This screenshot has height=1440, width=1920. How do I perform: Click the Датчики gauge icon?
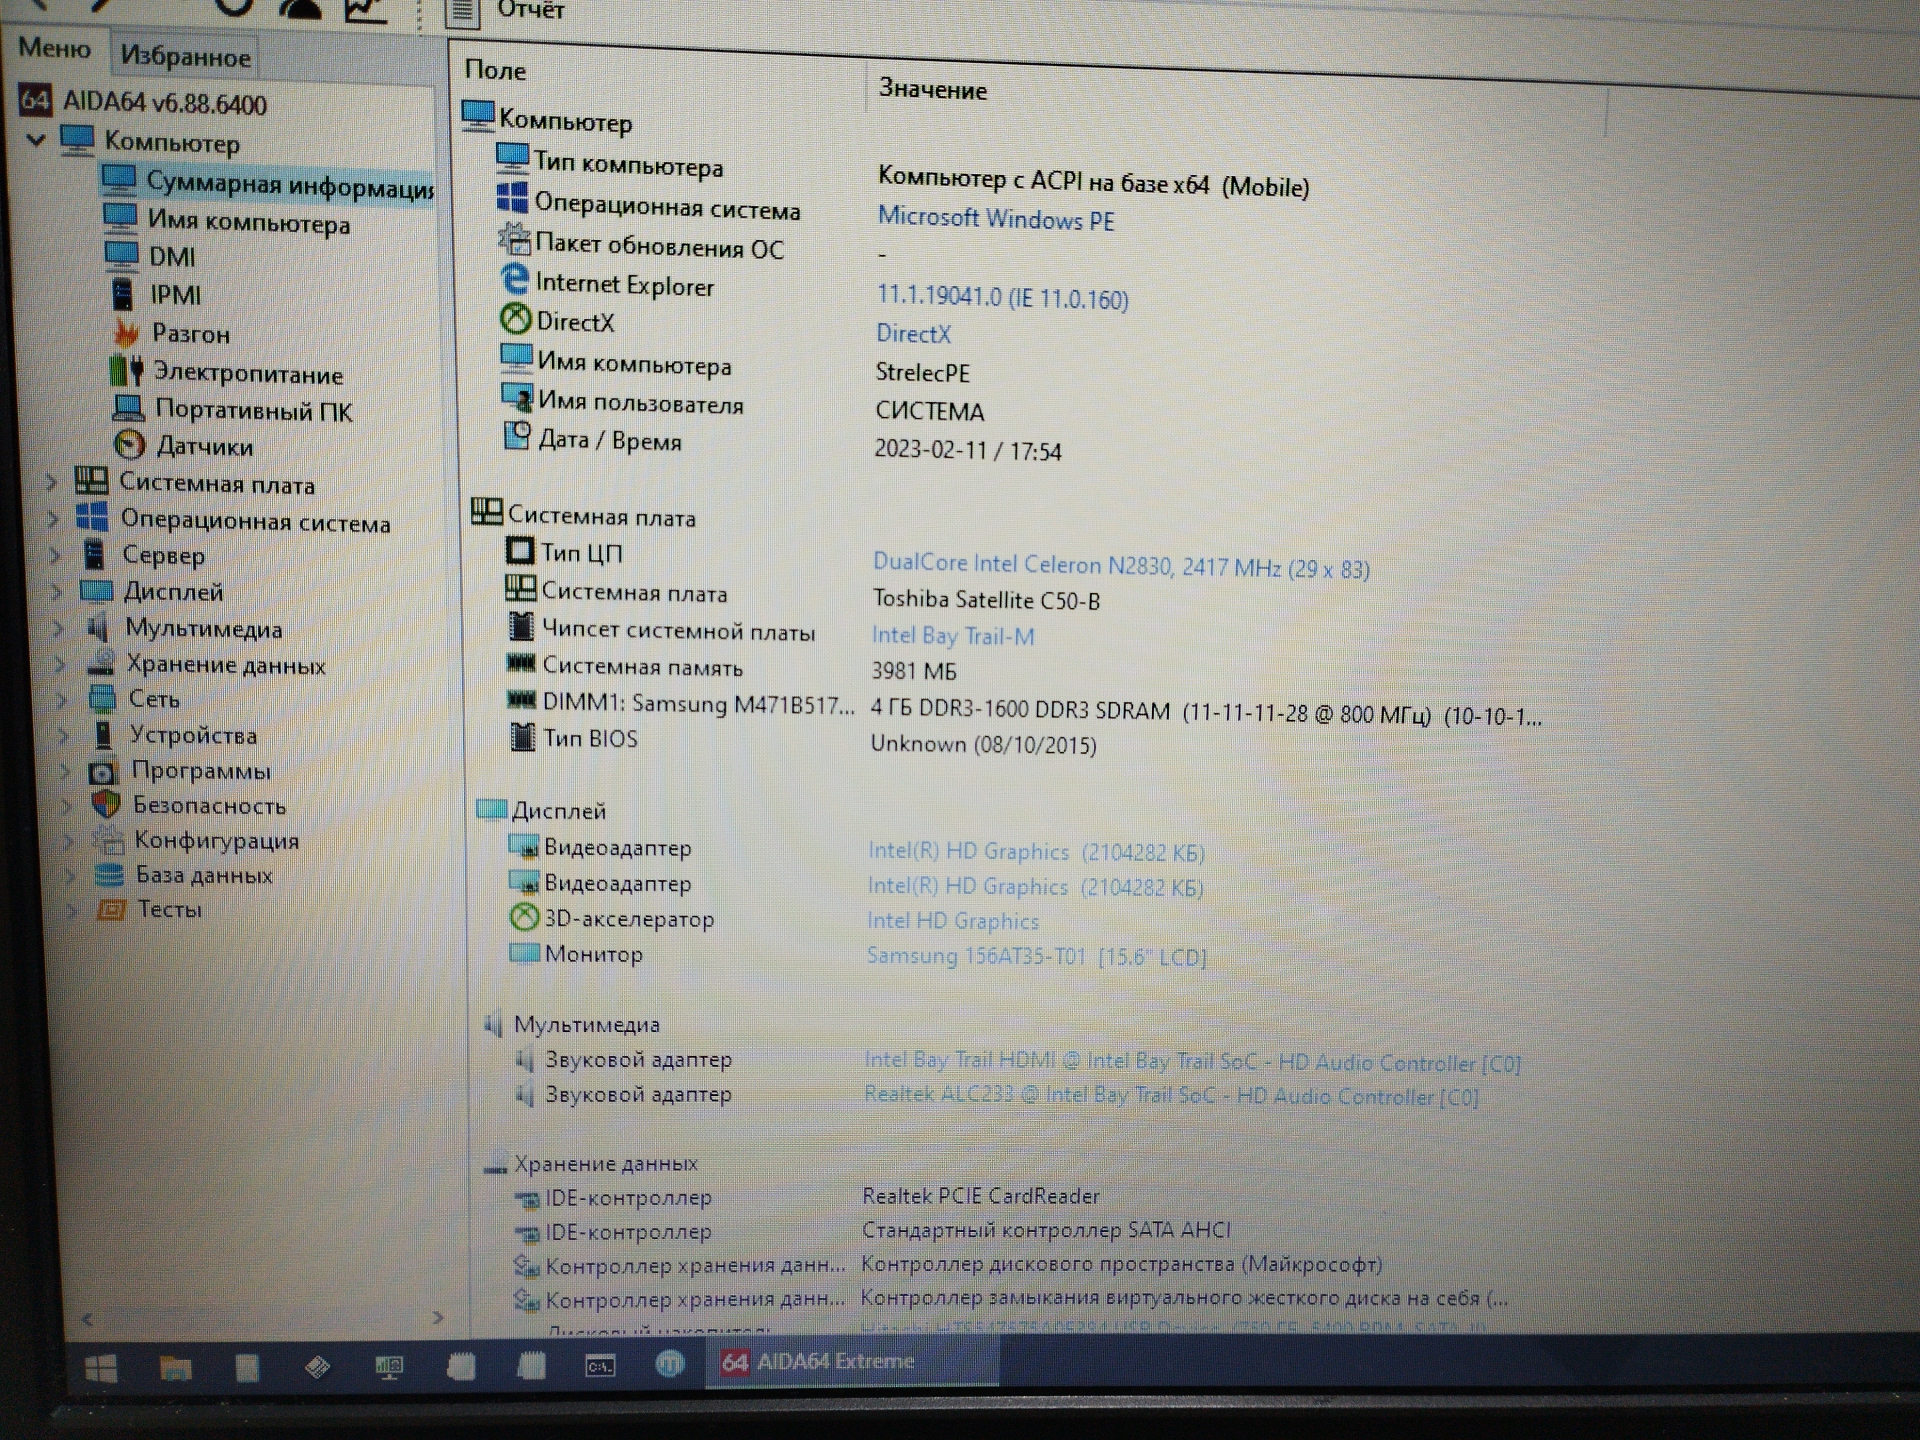click(130, 444)
